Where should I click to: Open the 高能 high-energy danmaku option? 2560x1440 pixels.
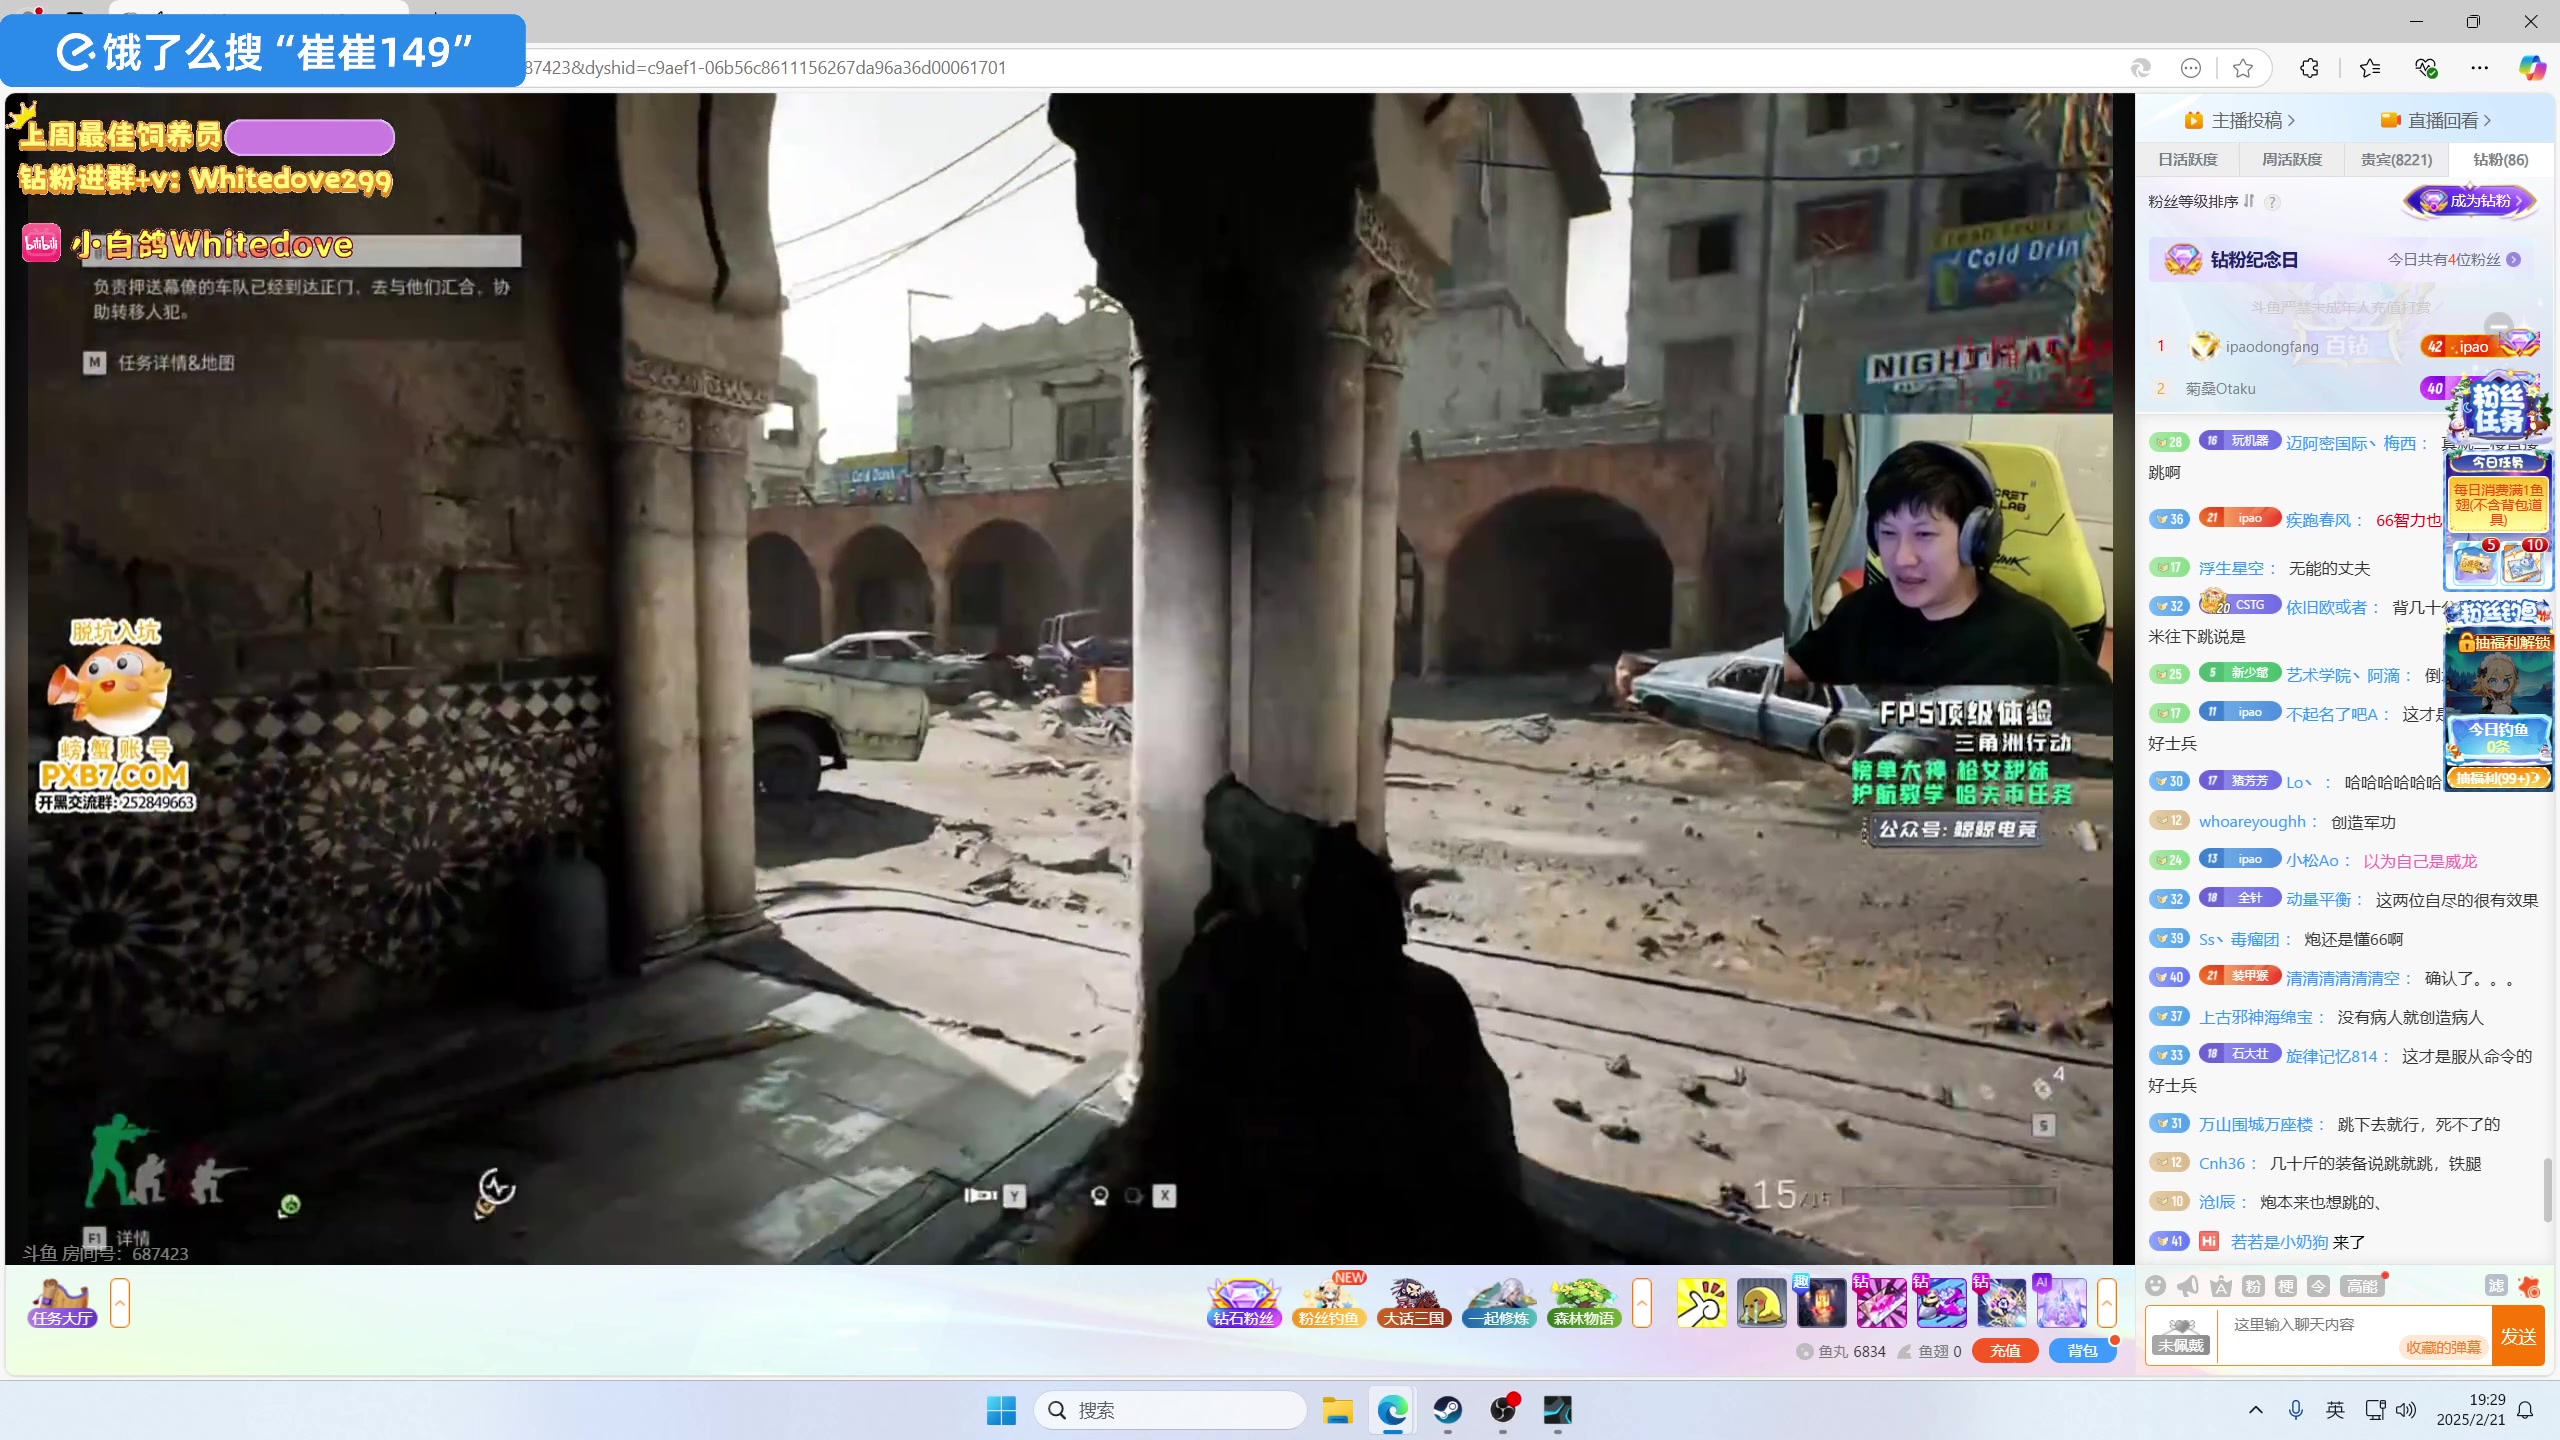(x=2362, y=1286)
